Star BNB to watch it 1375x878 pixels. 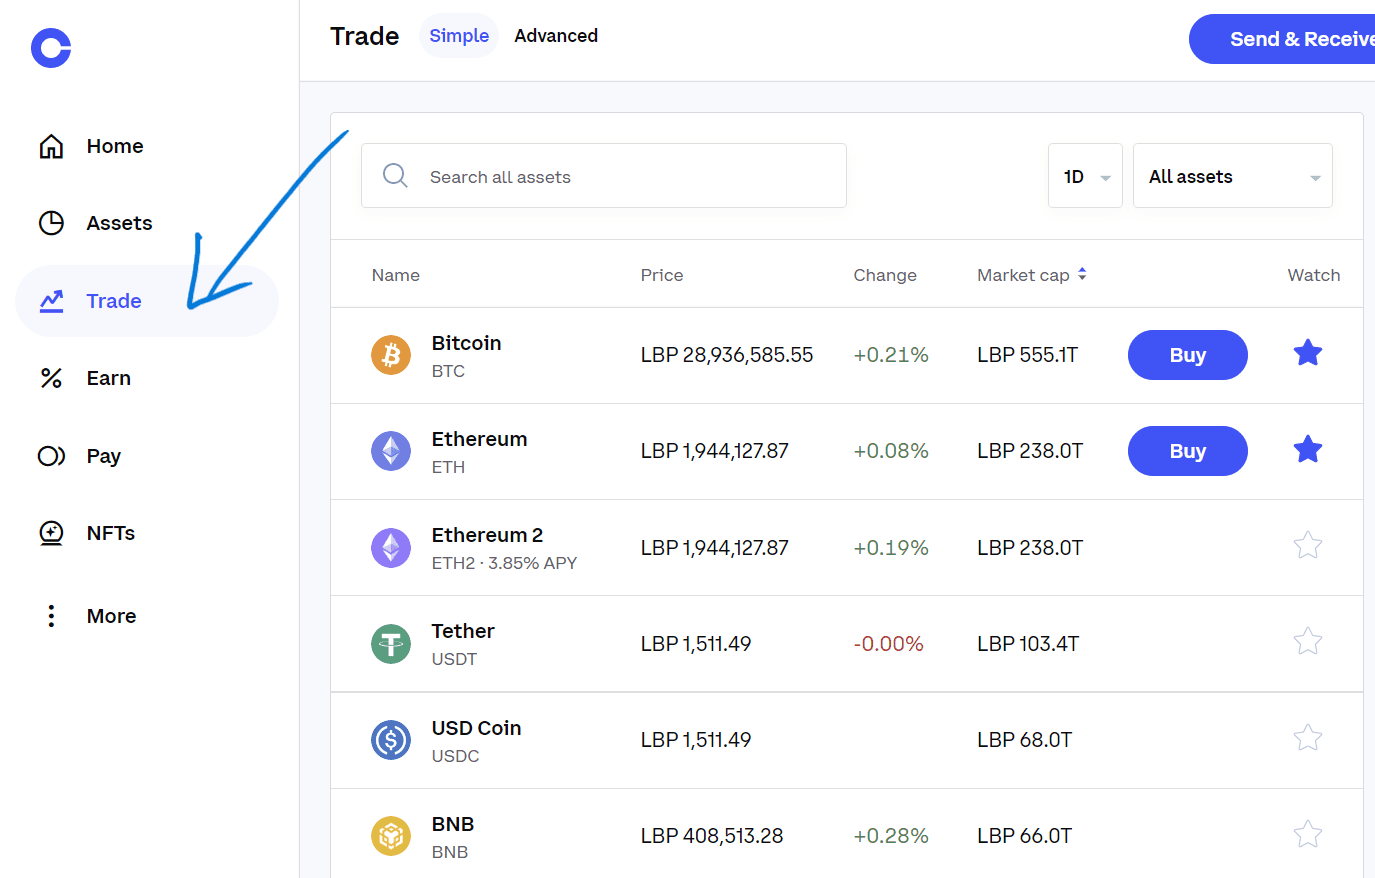[x=1307, y=834]
